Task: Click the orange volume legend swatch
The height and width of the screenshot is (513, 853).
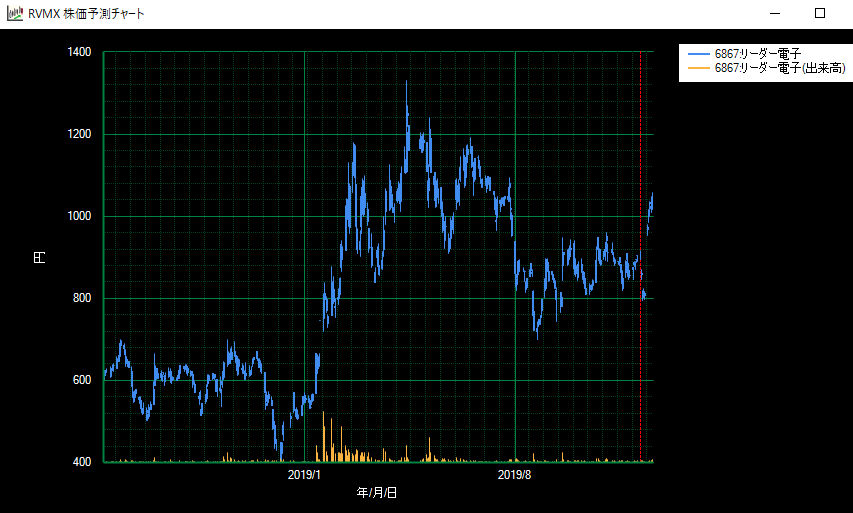Action: 698,68
